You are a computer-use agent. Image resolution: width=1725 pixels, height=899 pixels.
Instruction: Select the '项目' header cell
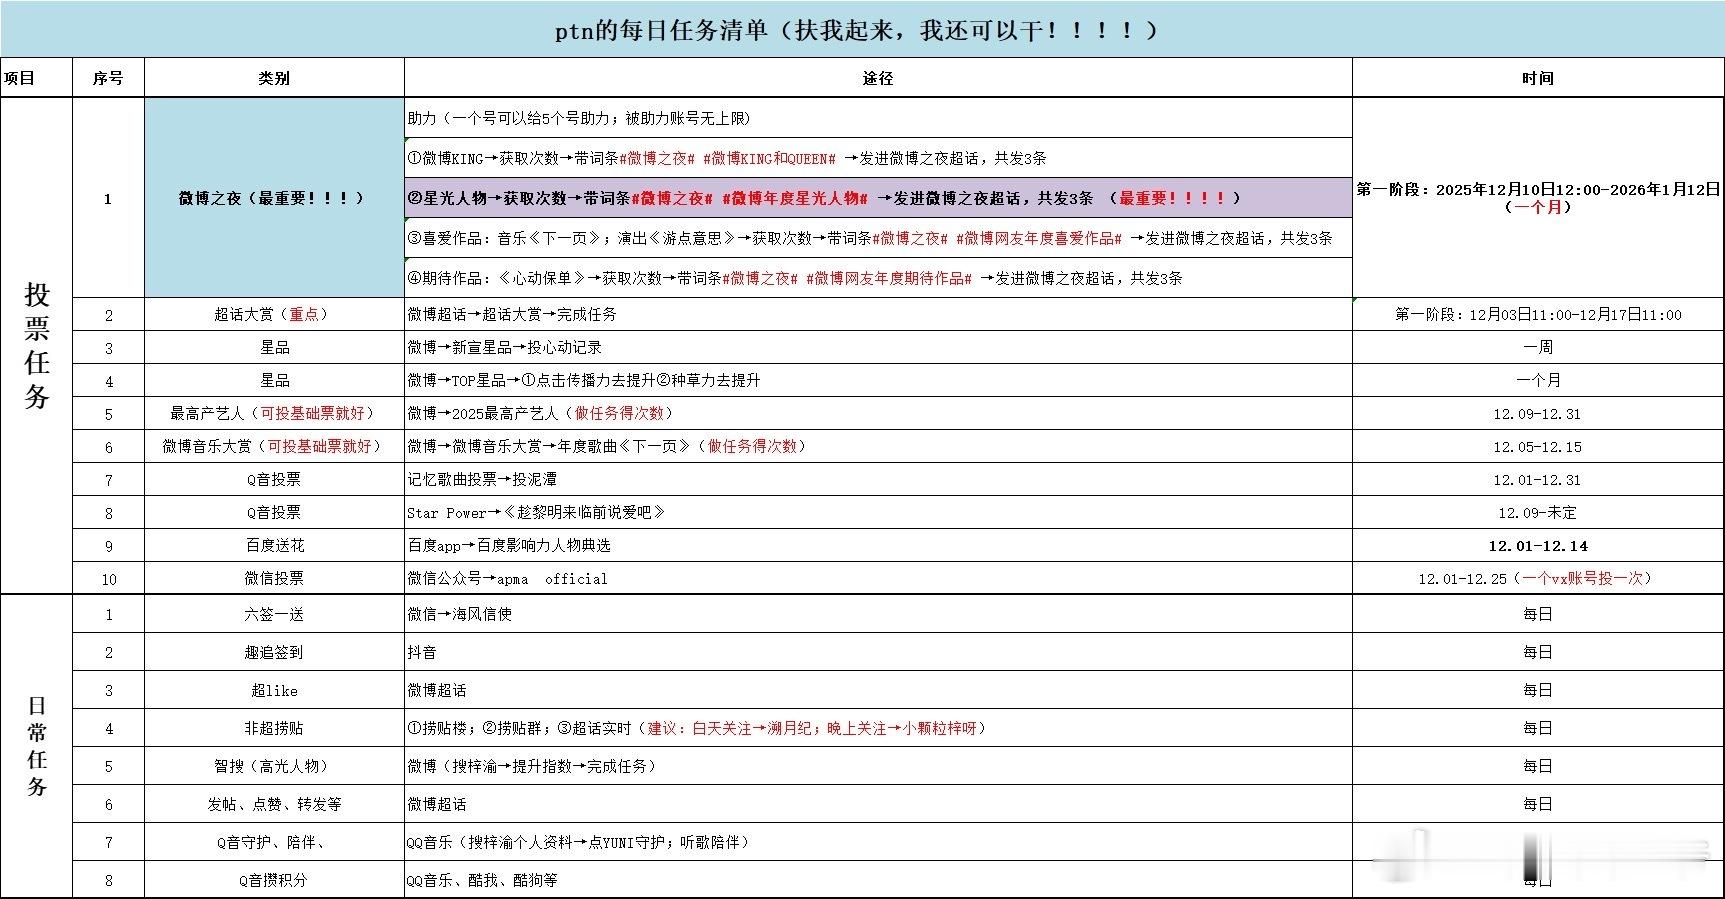[37, 78]
